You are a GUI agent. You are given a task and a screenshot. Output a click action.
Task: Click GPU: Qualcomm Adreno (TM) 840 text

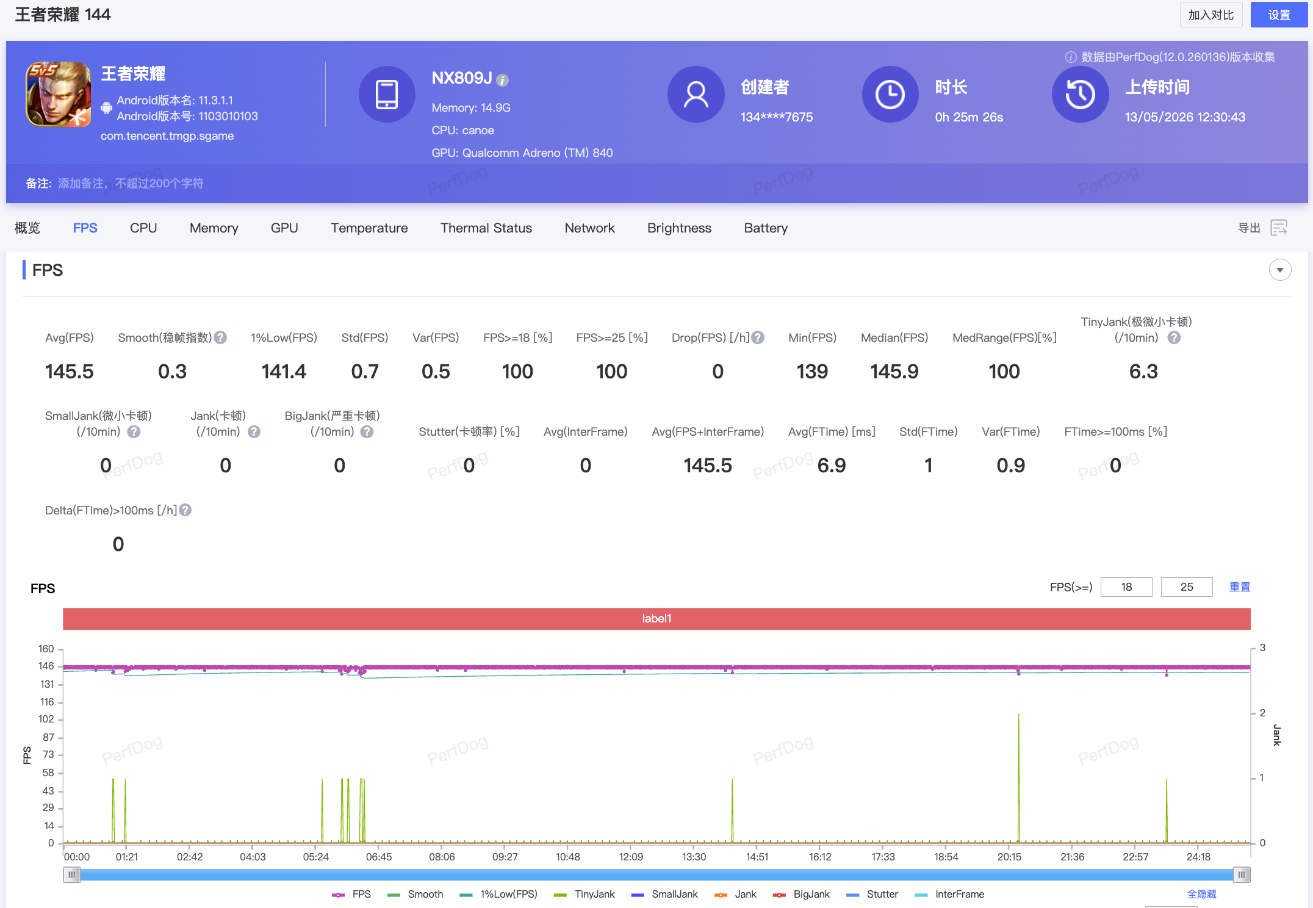coord(522,153)
